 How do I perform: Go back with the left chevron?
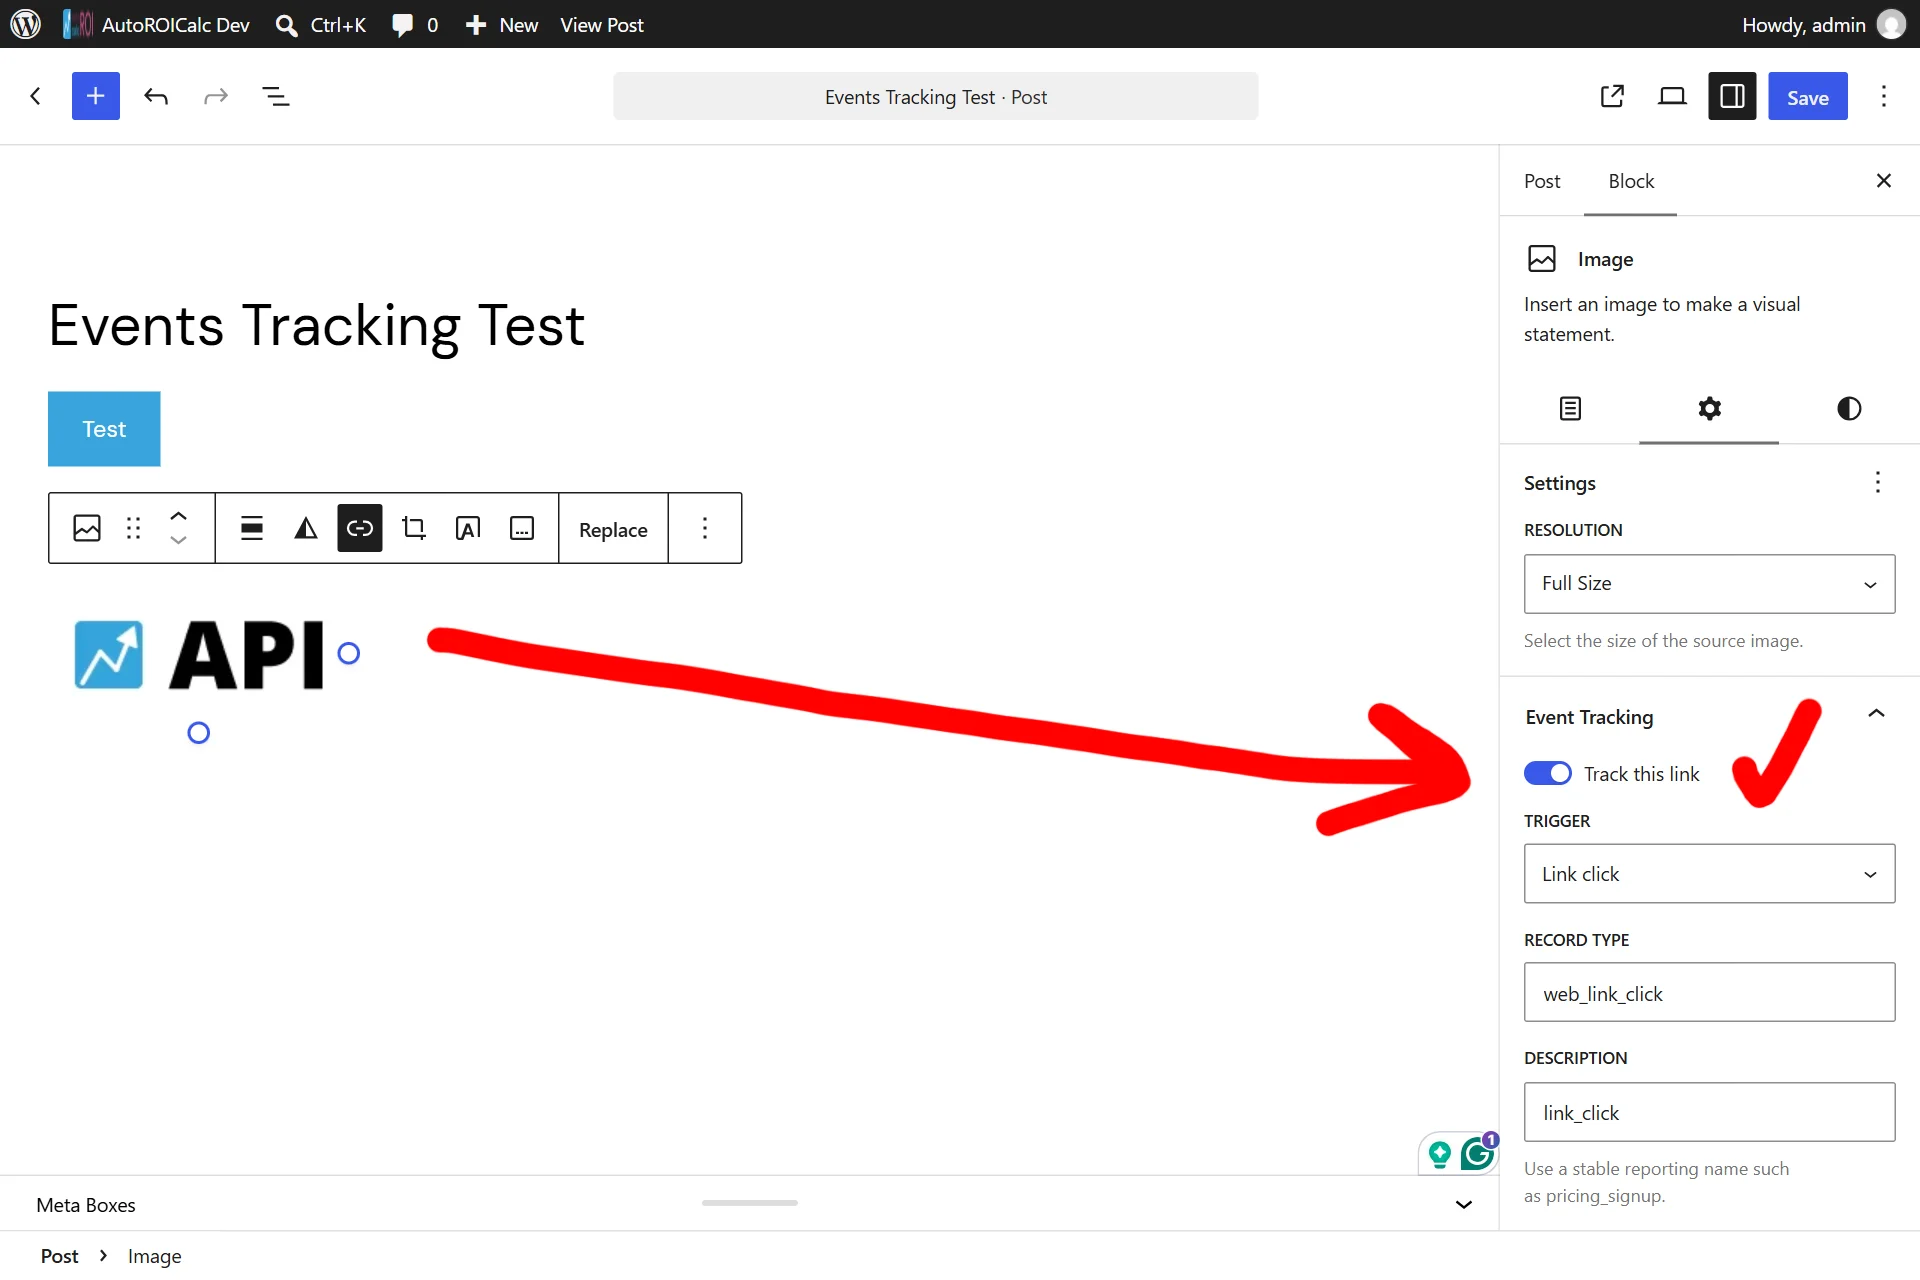coord(36,96)
